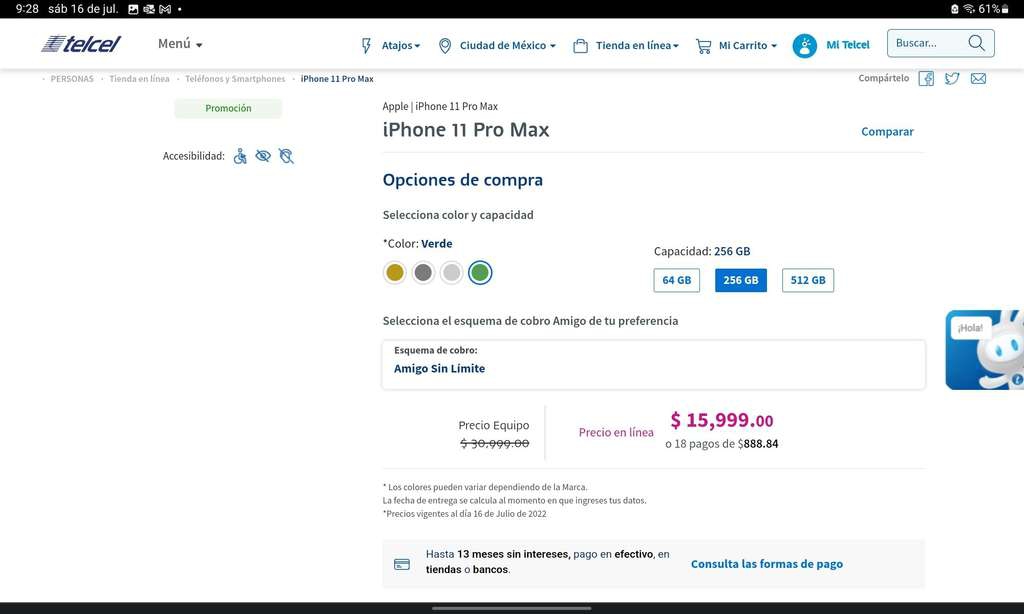The width and height of the screenshot is (1024, 614).
Task: Select 256 GB capacity
Action: tap(741, 280)
